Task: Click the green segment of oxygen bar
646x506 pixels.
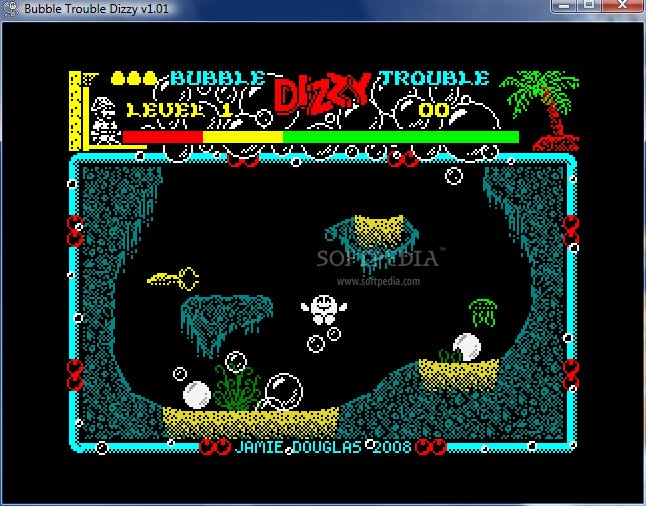Action: 400,137
